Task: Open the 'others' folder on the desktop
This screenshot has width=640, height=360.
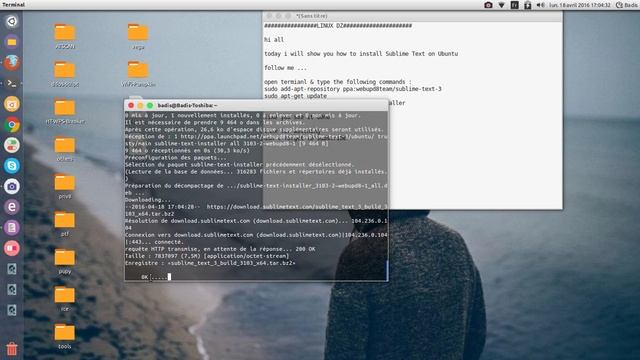Action: [x=64, y=149]
